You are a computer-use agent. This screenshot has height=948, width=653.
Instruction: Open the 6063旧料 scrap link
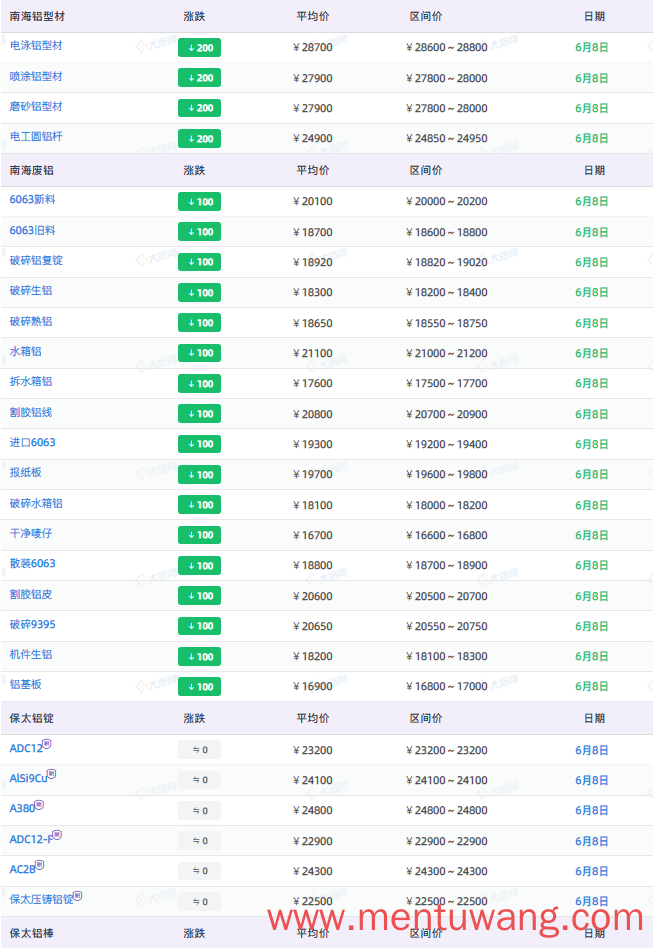pos(33,230)
